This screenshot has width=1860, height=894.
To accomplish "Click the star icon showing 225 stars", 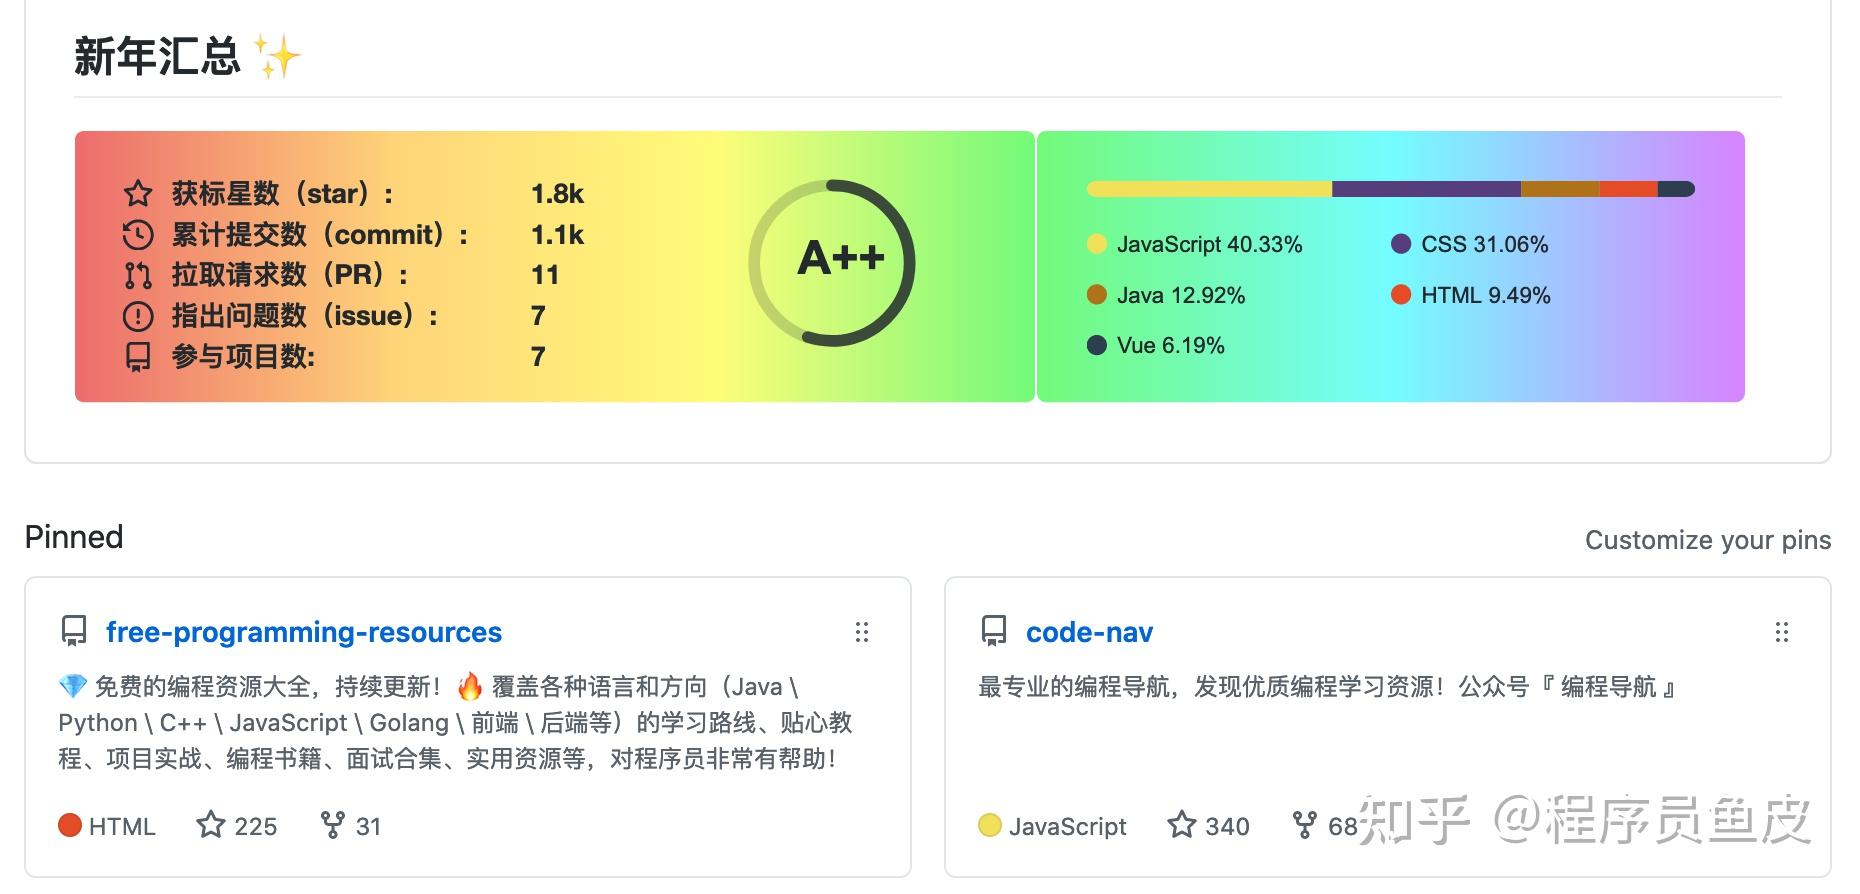I will (x=210, y=825).
